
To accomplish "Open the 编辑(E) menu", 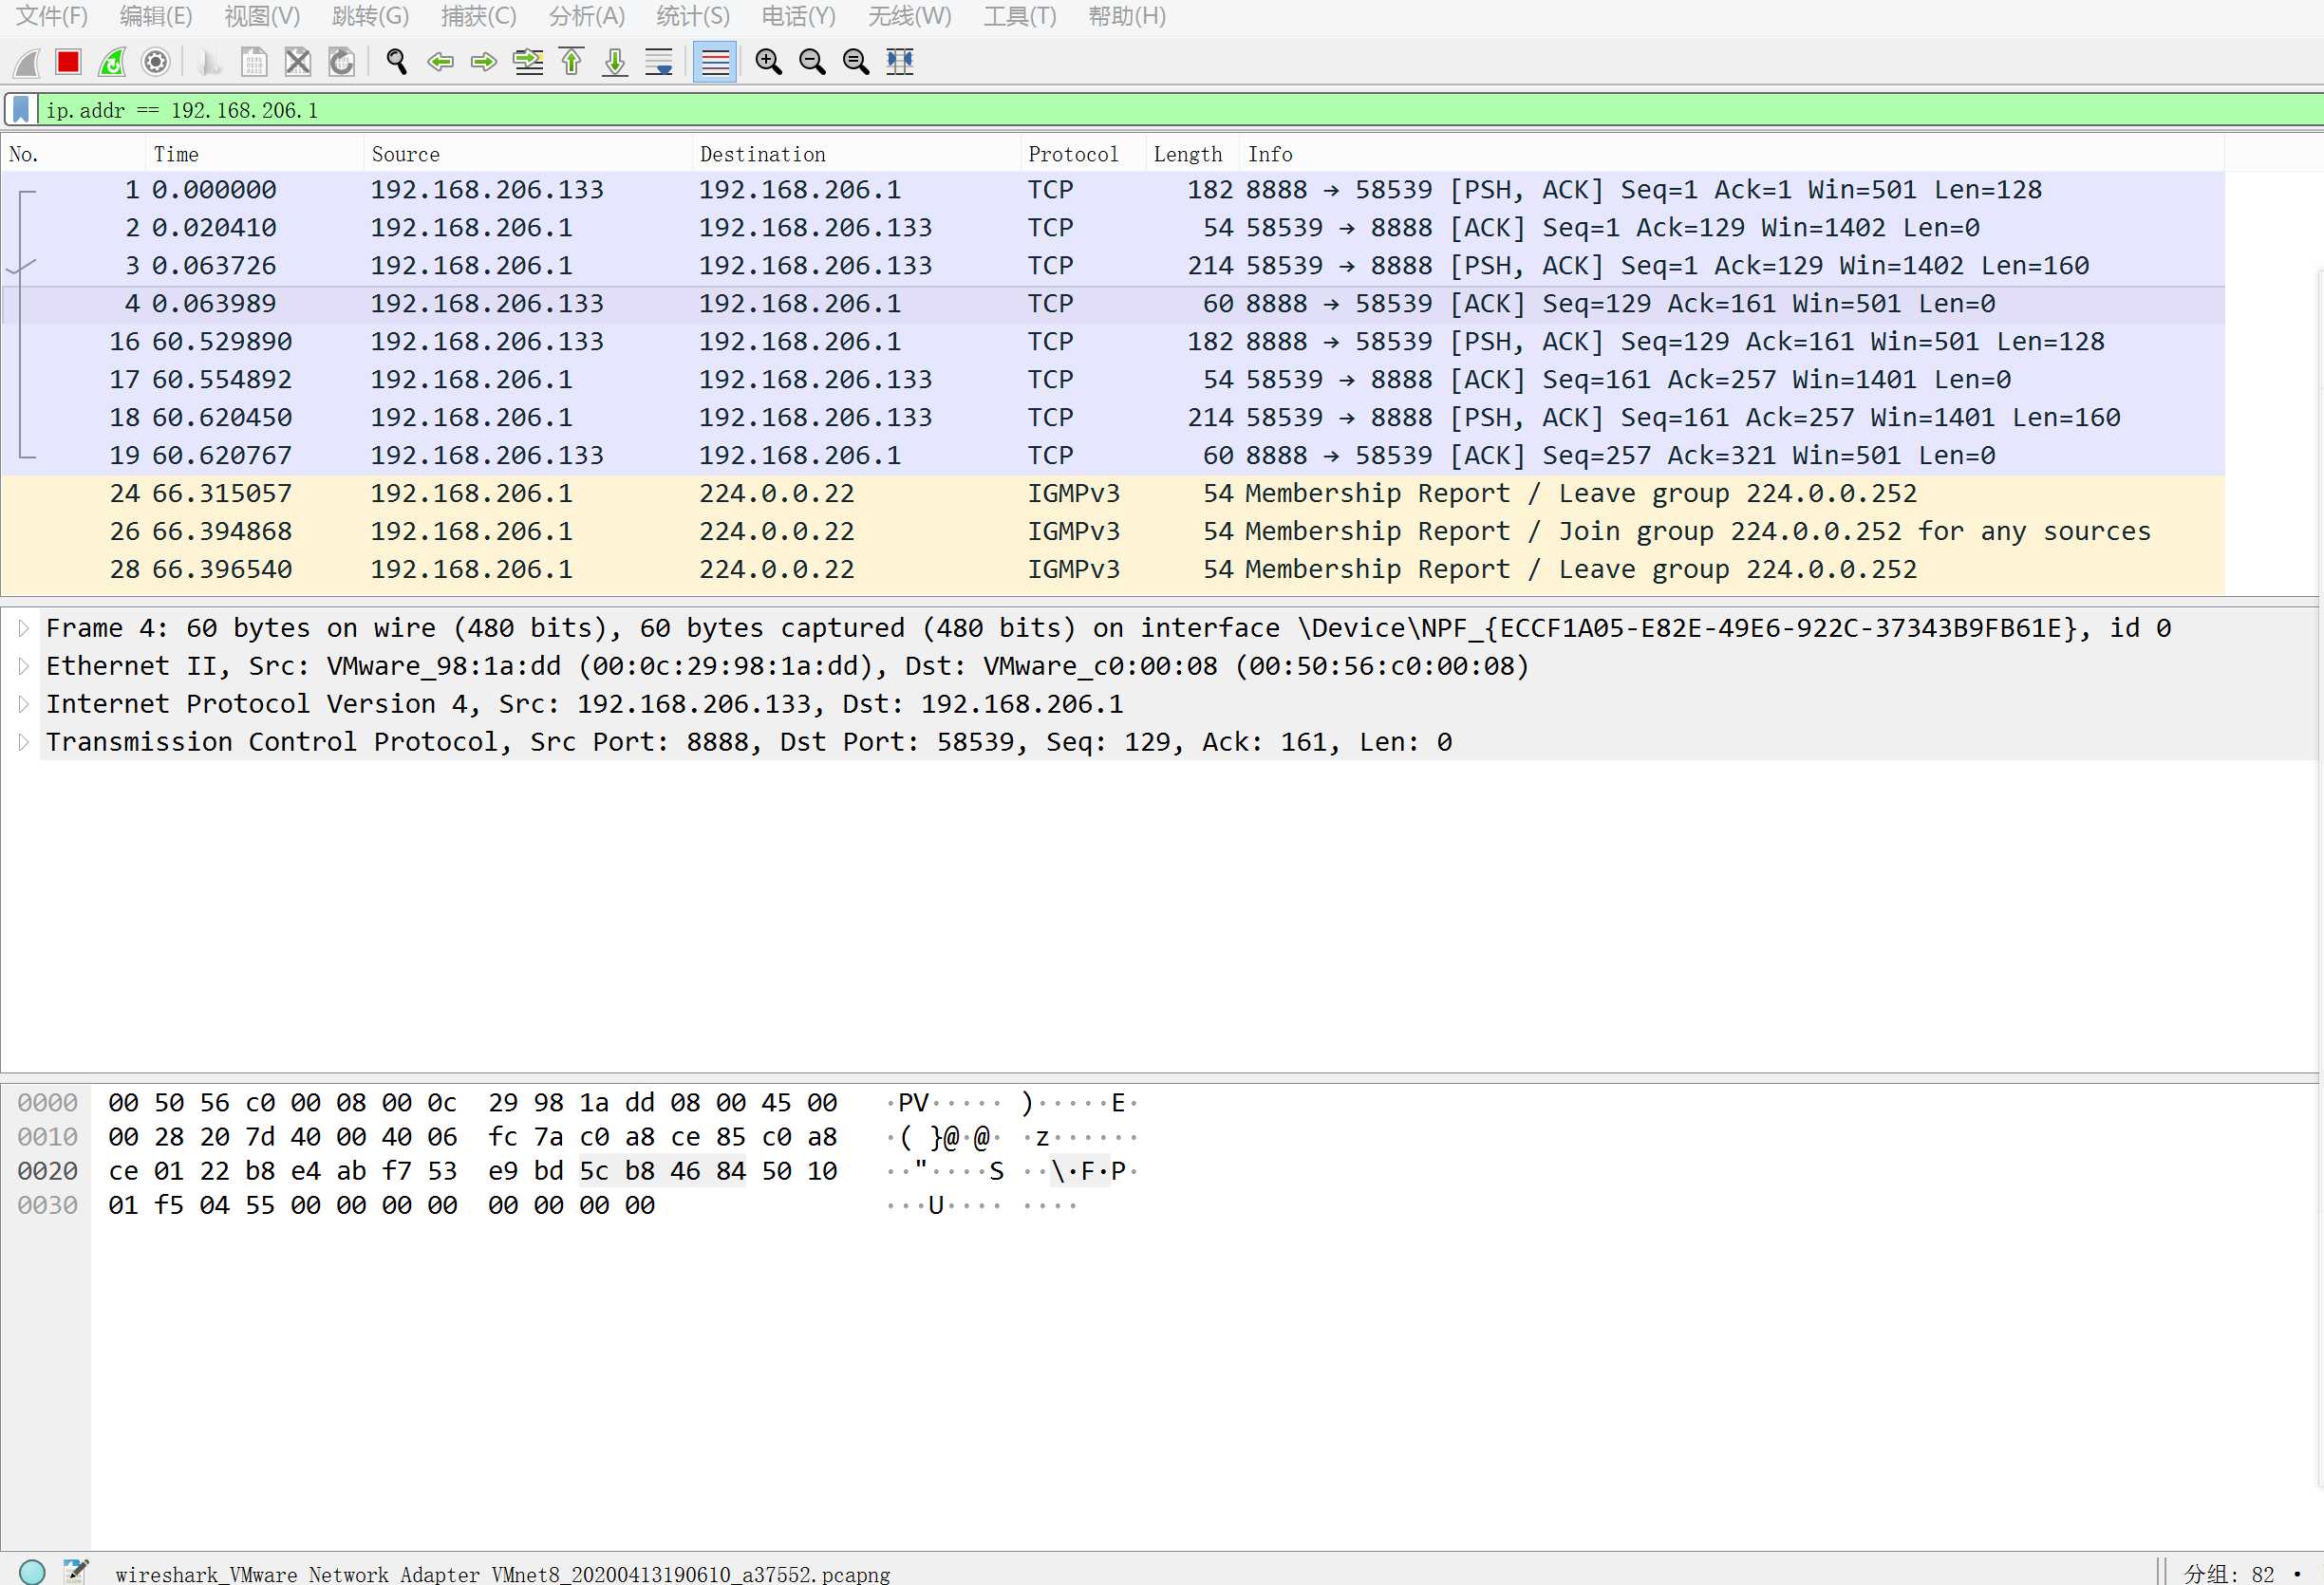I will pos(156,16).
